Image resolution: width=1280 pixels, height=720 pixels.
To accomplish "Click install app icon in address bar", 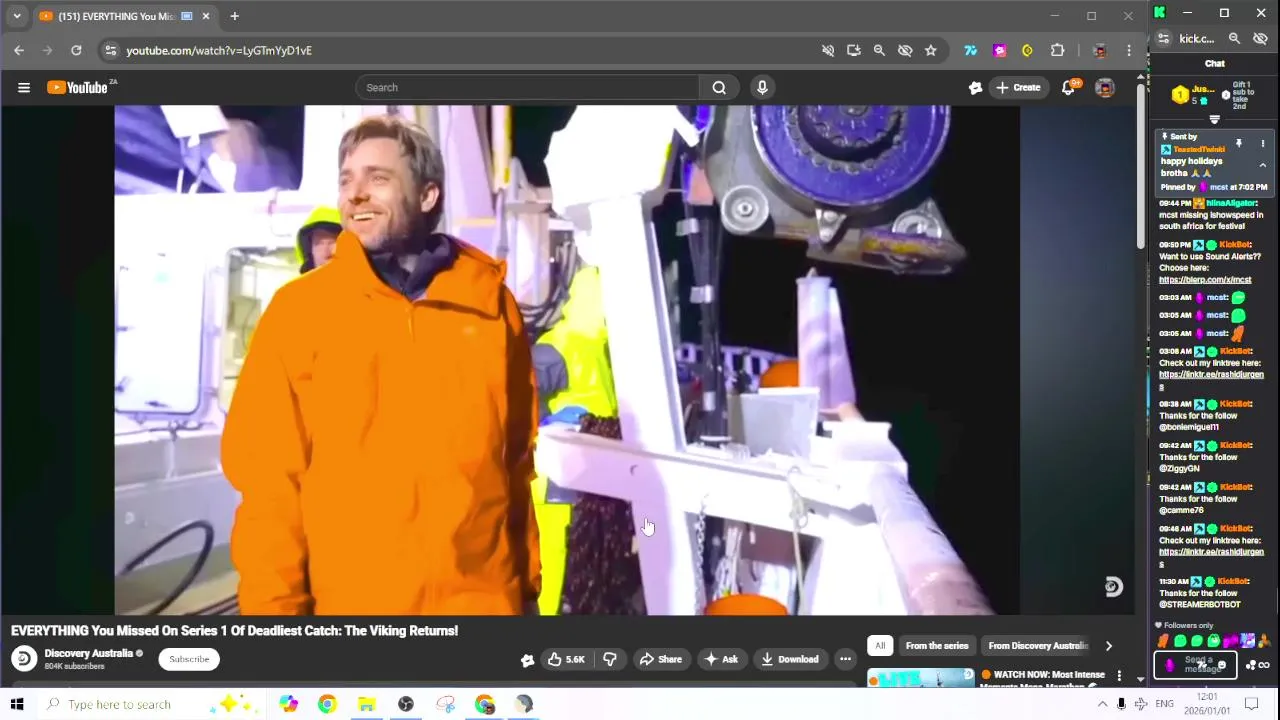I will click(853, 50).
